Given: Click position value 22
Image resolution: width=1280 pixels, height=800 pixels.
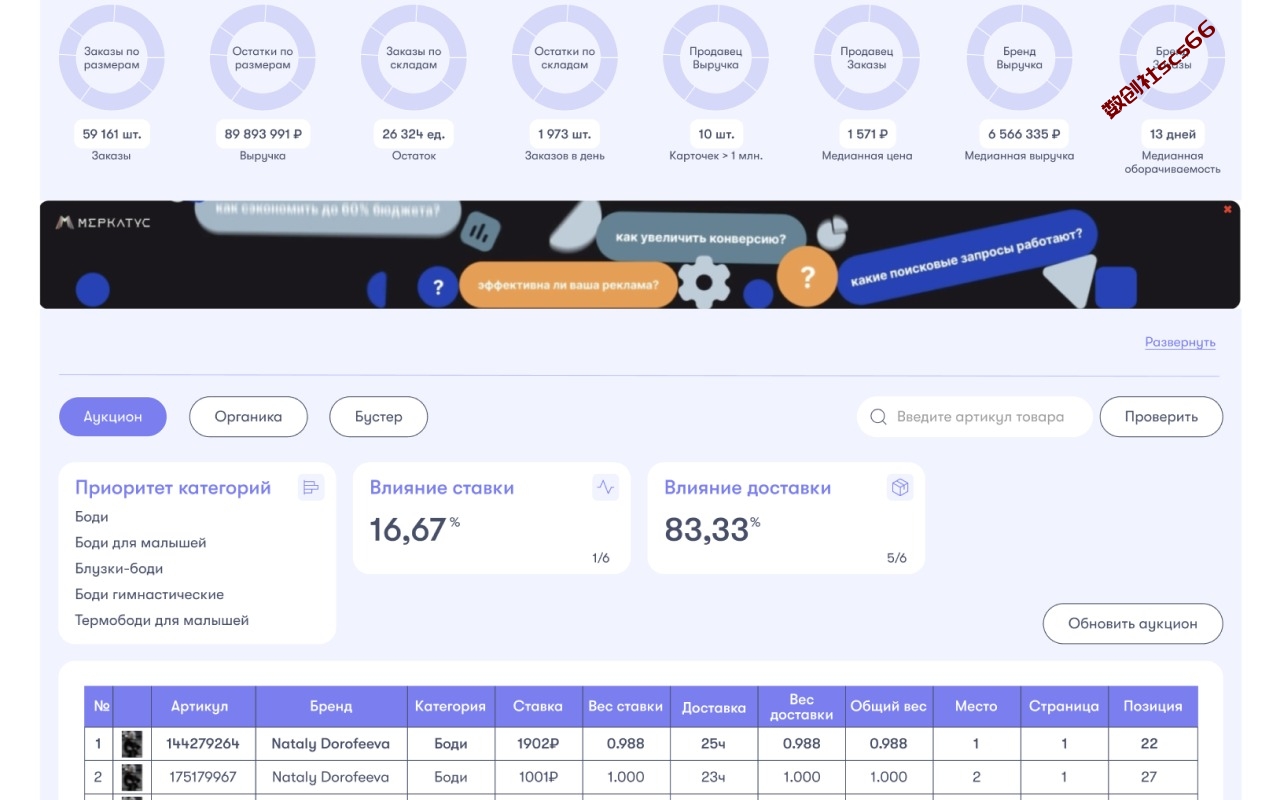Looking at the screenshot, I should point(1149,744).
